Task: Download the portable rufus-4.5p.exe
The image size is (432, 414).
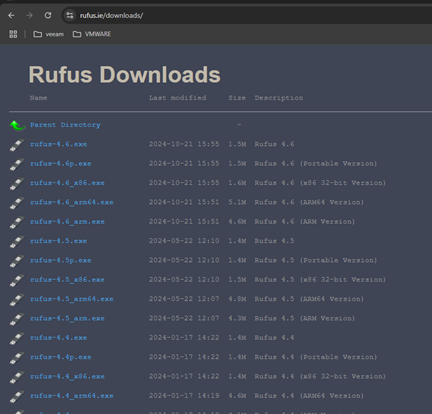Action: point(61,260)
